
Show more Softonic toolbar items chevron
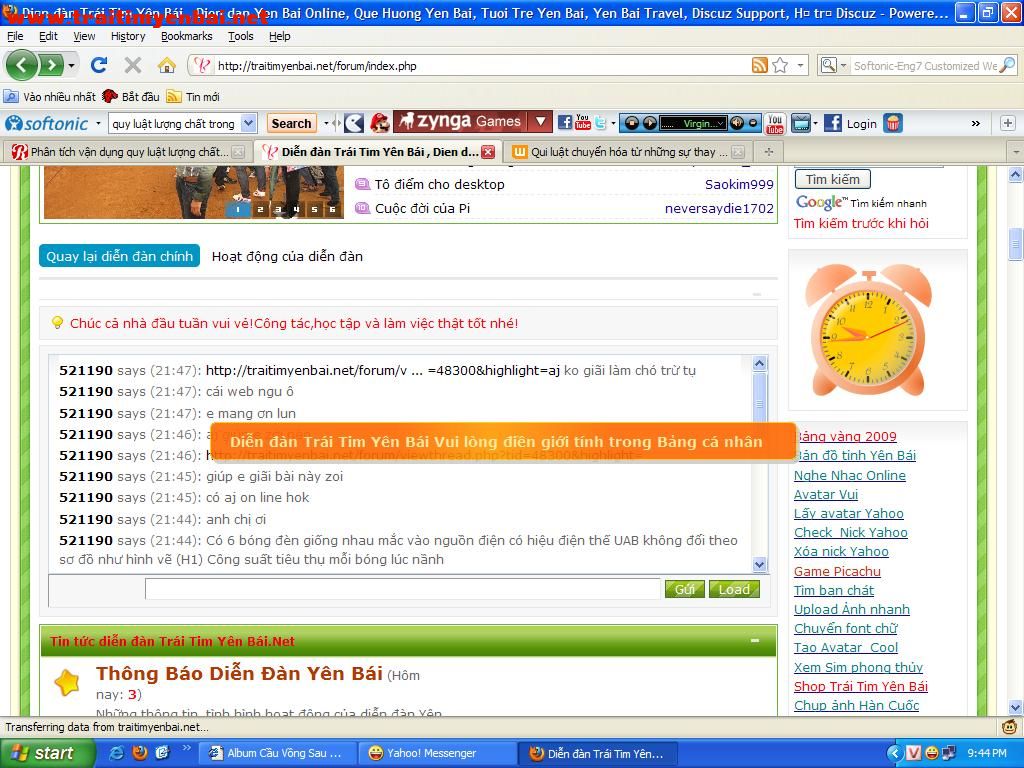(x=976, y=123)
